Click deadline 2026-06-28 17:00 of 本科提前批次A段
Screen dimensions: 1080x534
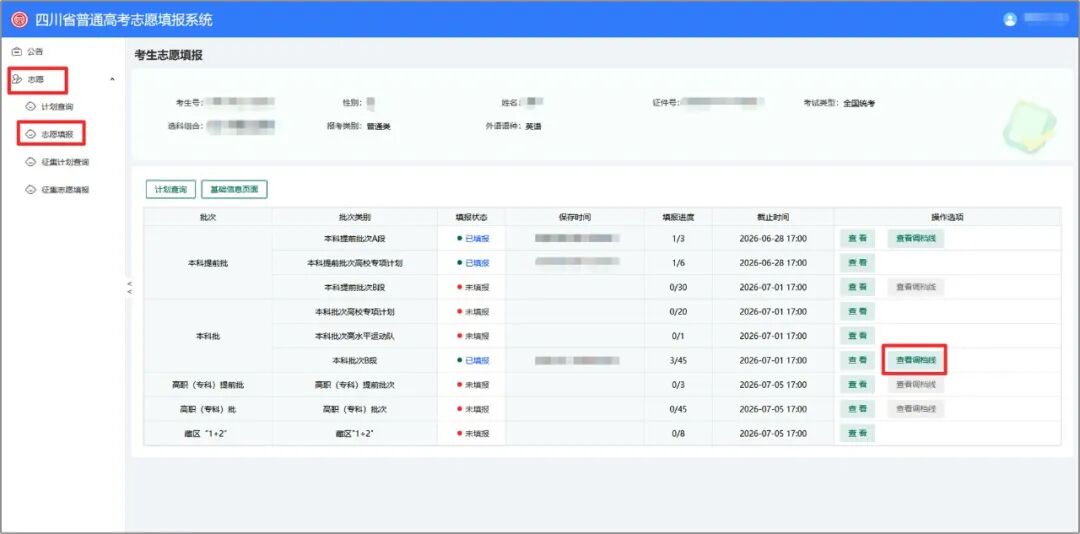tap(773, 238)
